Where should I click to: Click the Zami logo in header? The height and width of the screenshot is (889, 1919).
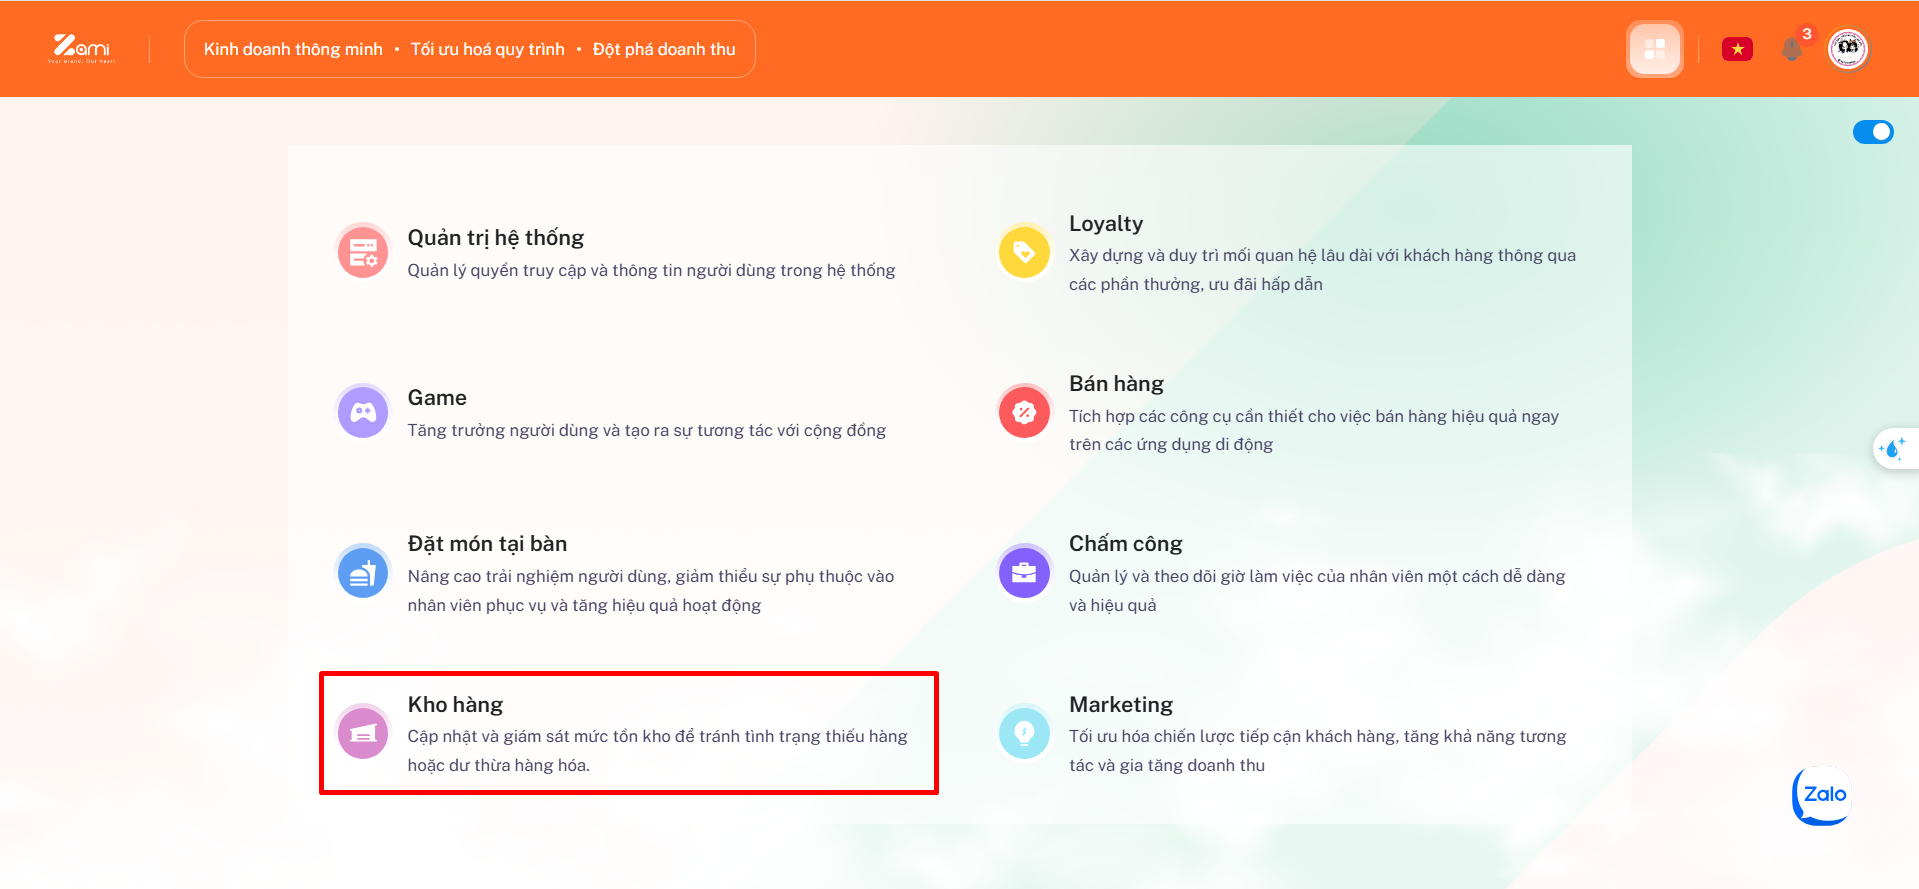(x=82, y=48)
